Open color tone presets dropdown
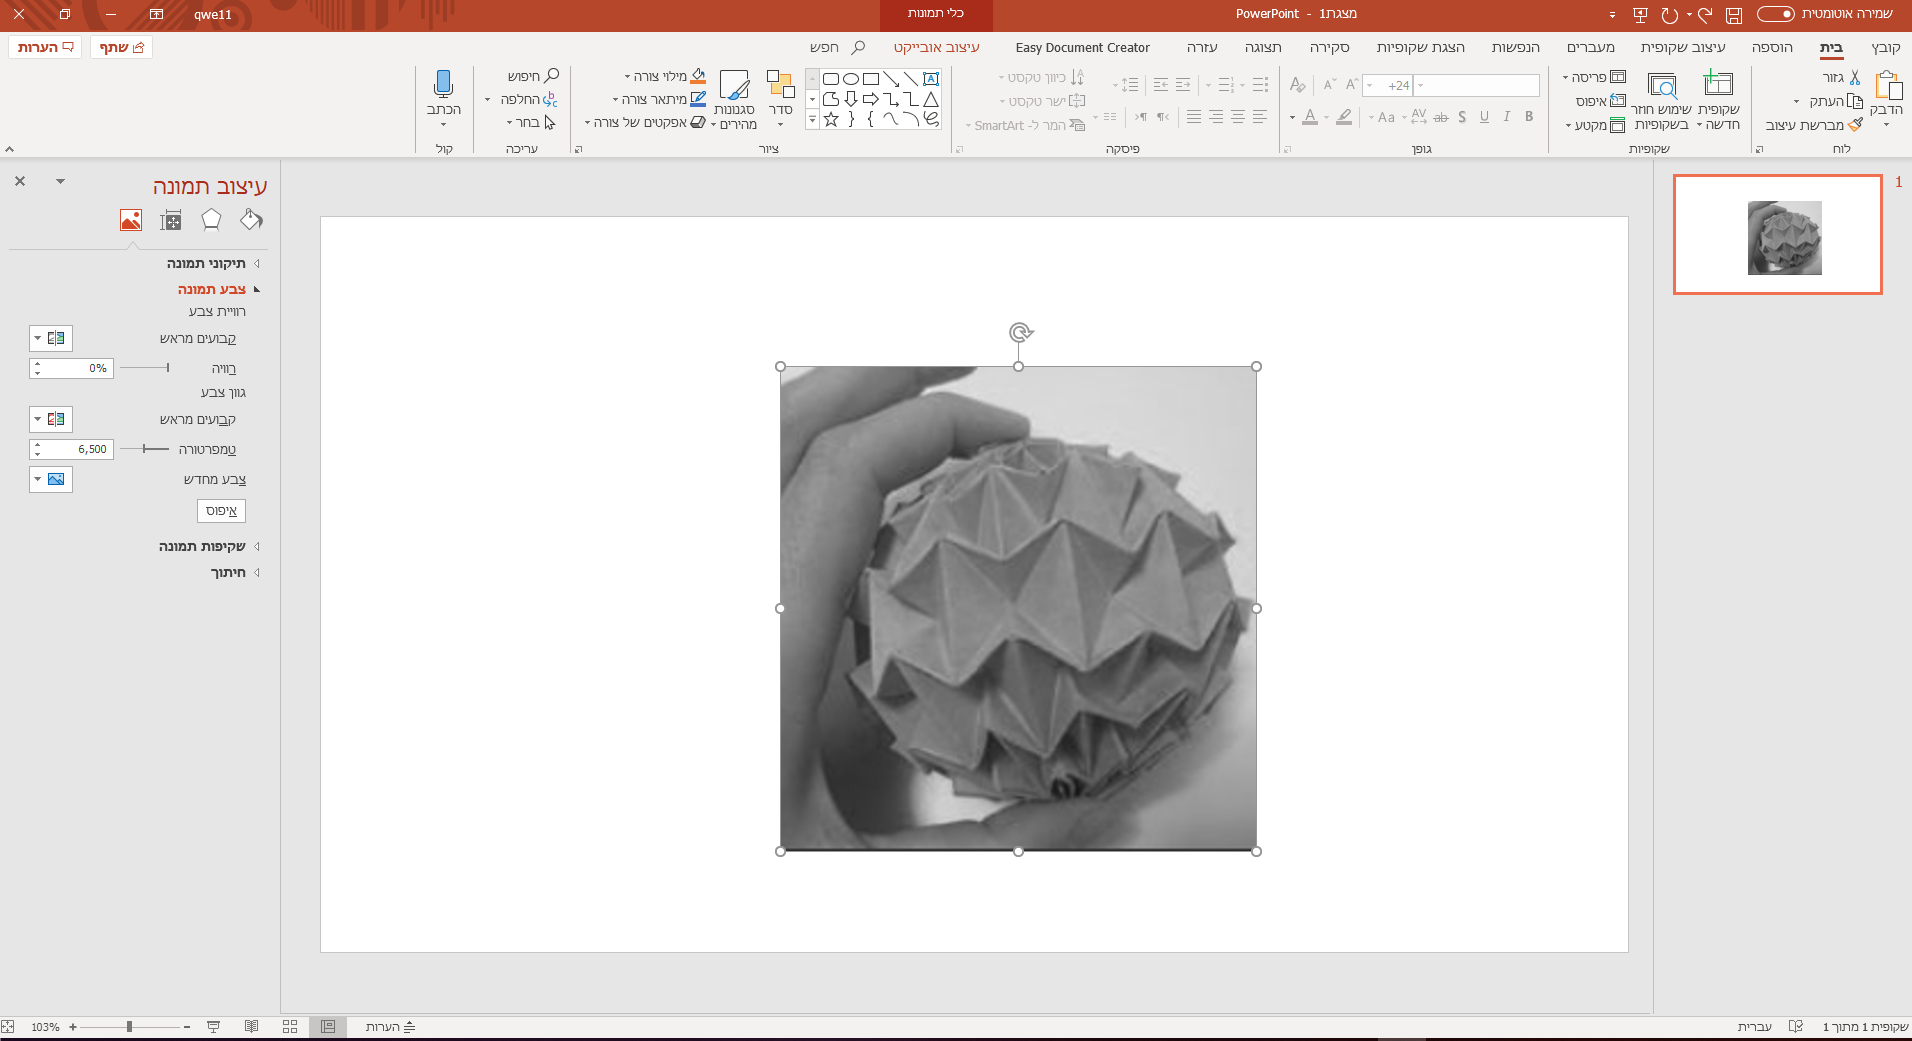The height and width of the screenshot is (1041, 1912). coord(51,419)
